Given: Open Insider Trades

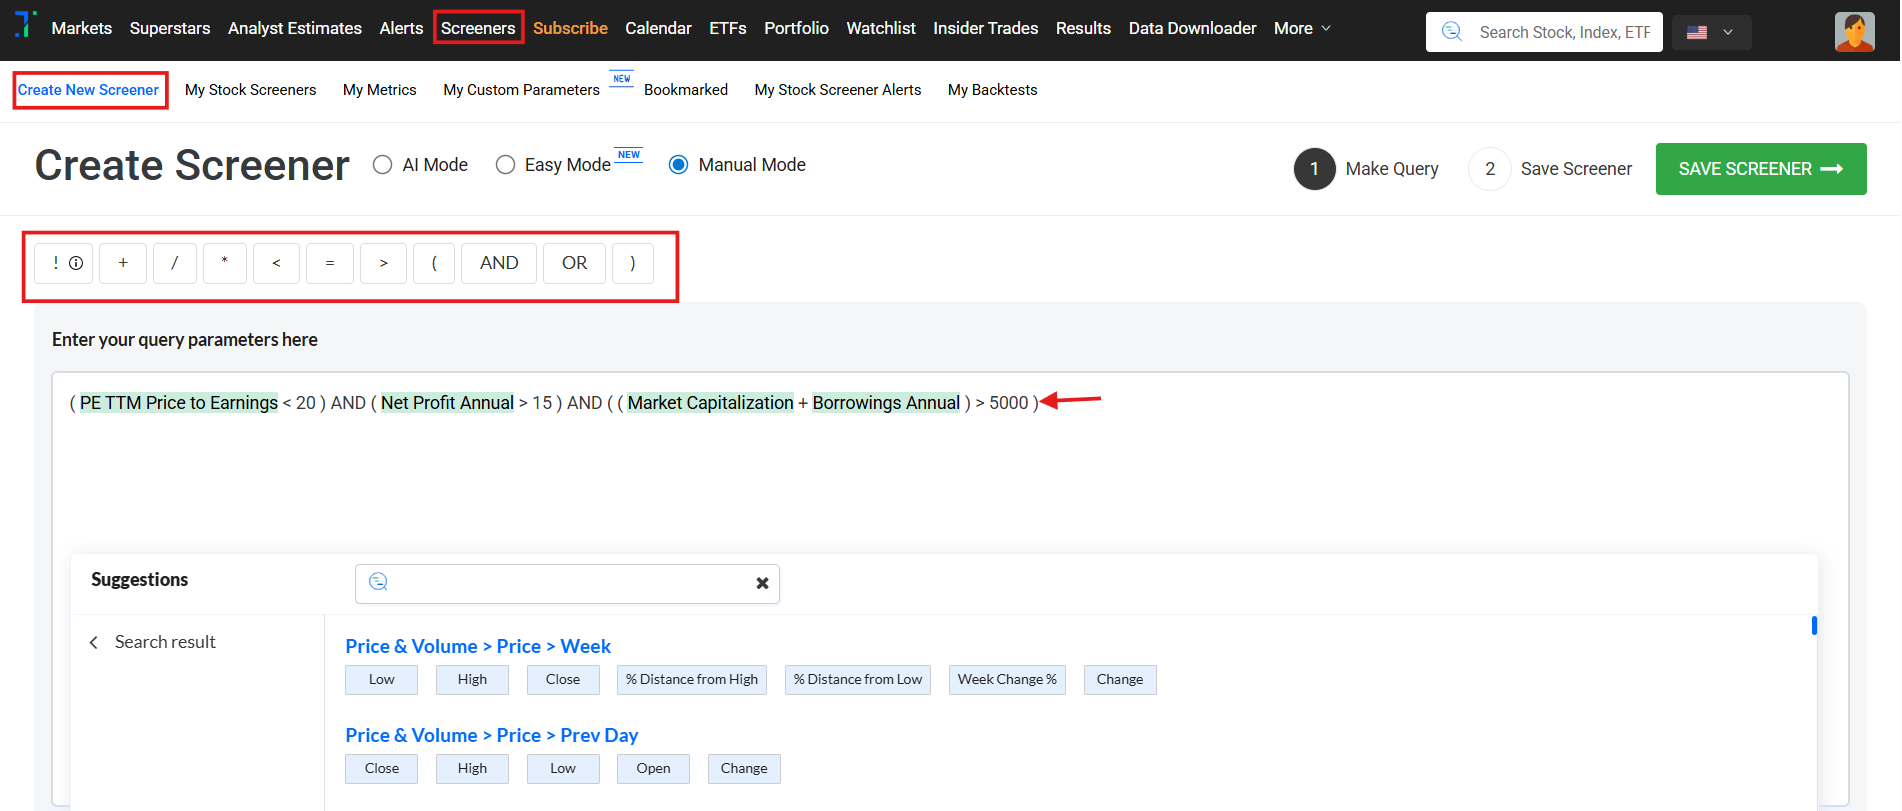Looking at the screenshot, I should pyautogui.click(x=985, y=28).
